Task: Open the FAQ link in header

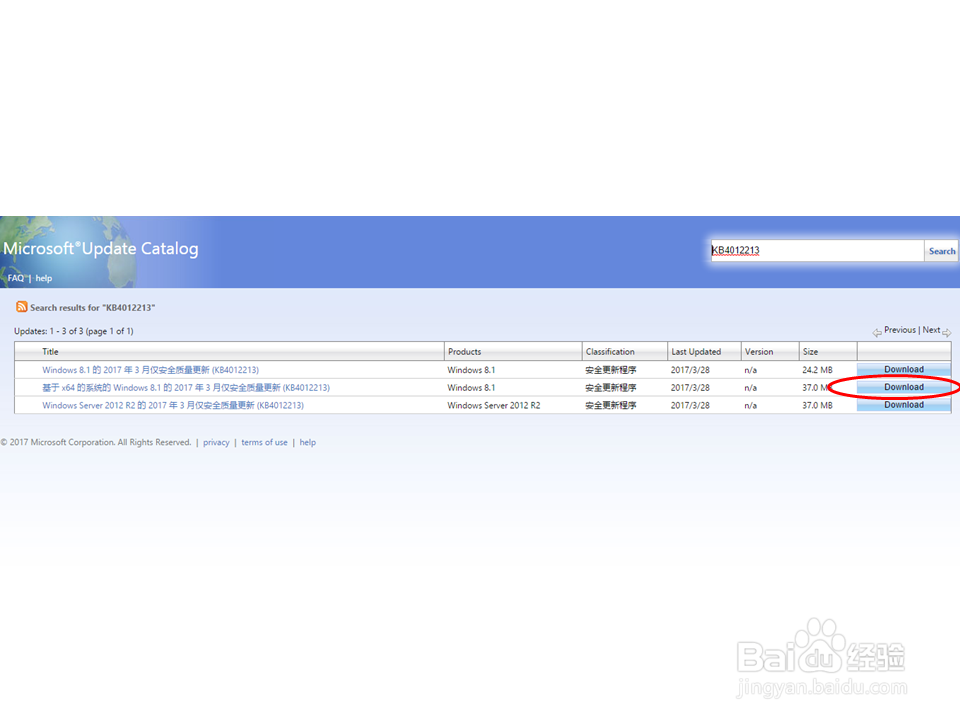Action: coord(16,278)
